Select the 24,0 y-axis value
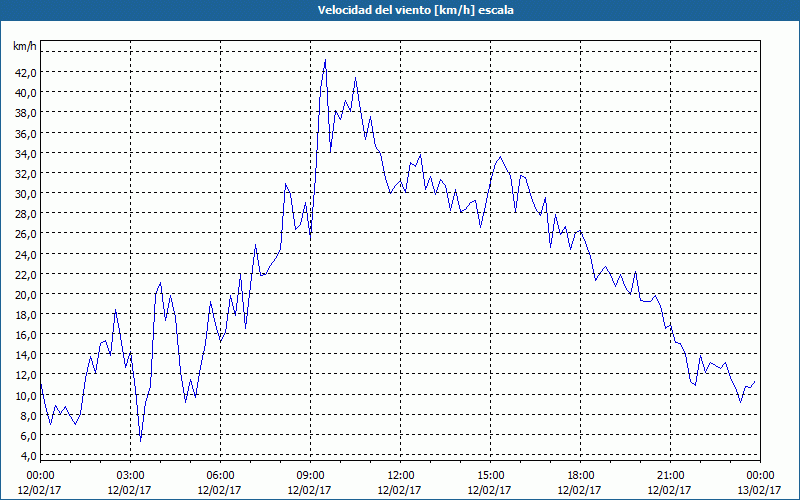 tap(26, 254)
